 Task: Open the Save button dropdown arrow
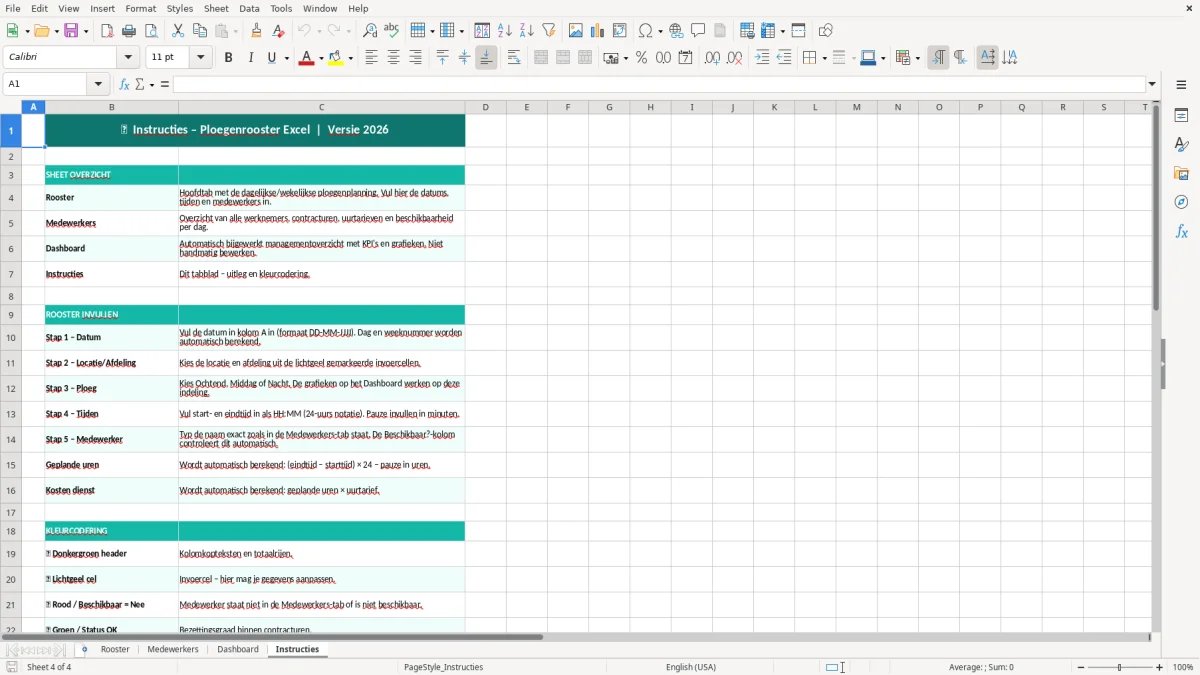click(x=85, y=31)
